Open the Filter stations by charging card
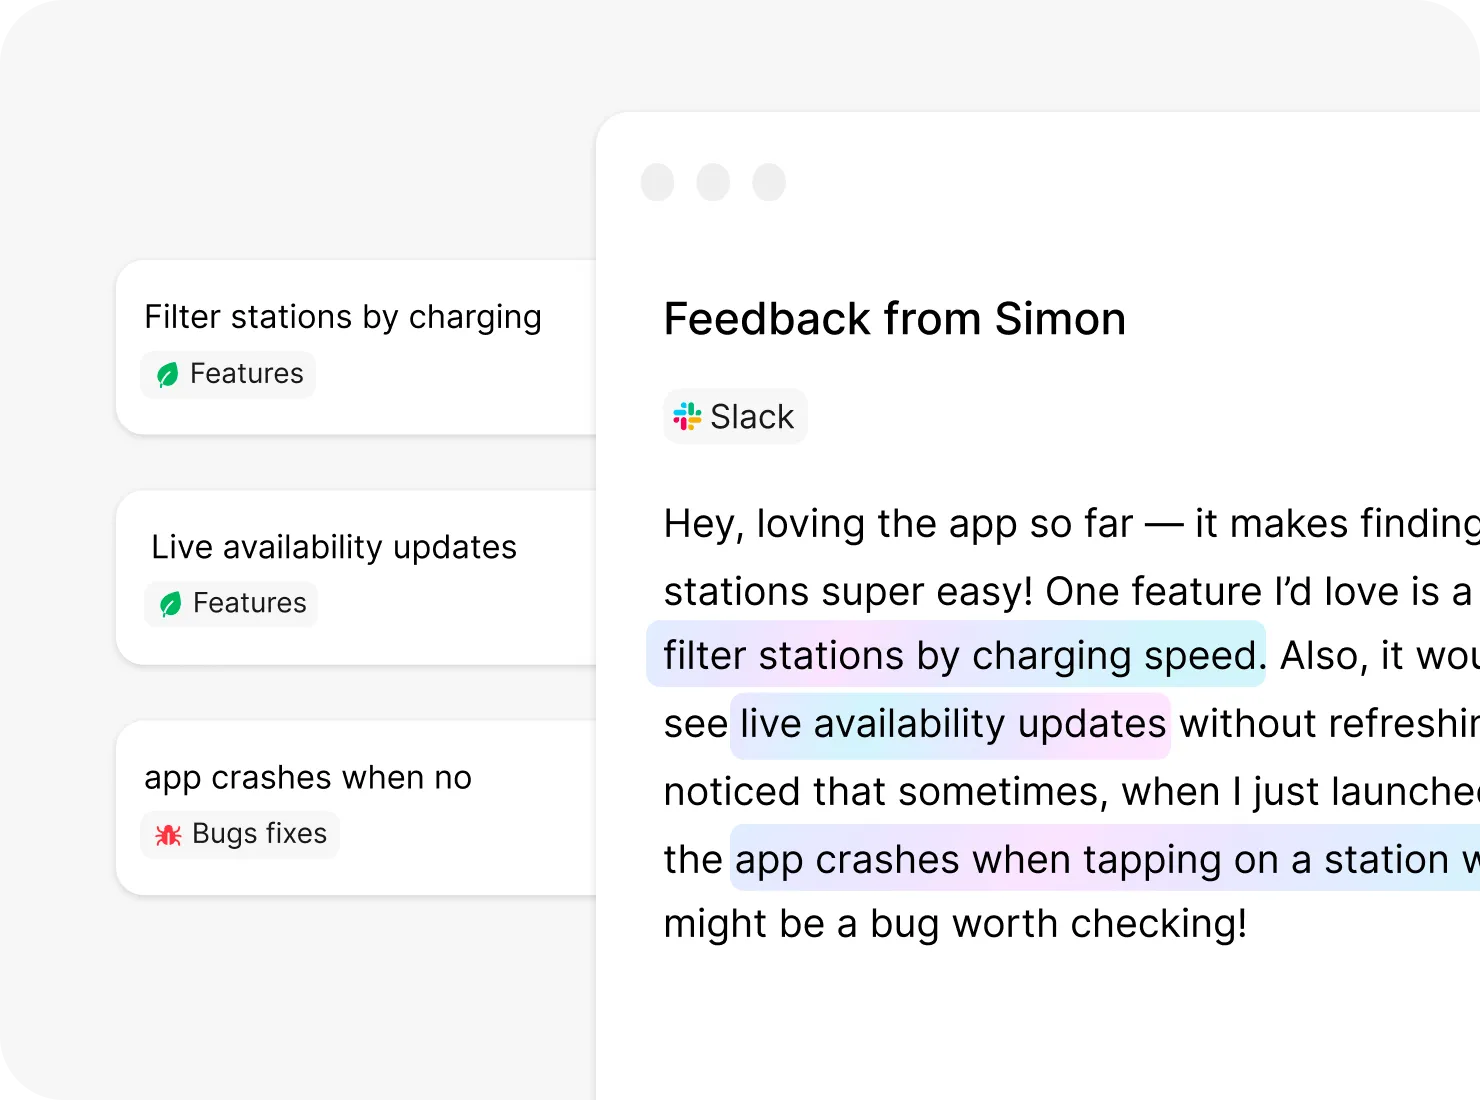The width and height of the screenshot is (1480, 1100). (343, 317)
